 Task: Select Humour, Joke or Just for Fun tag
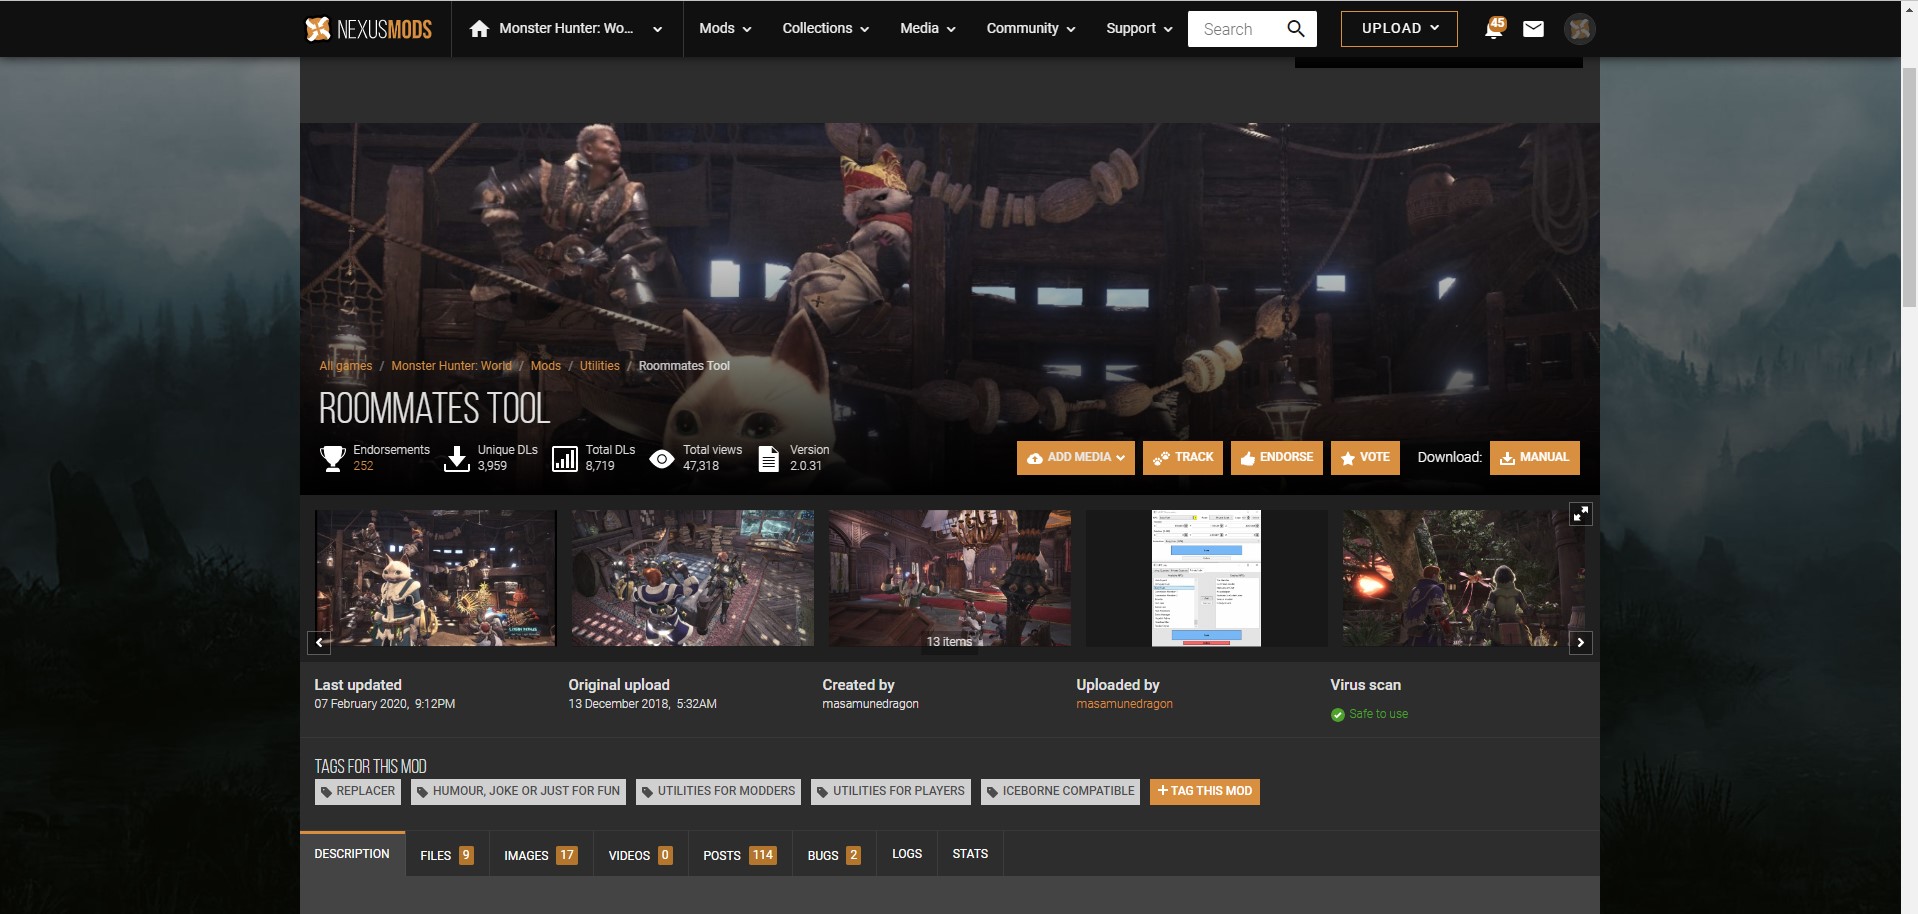pos(518,791)
